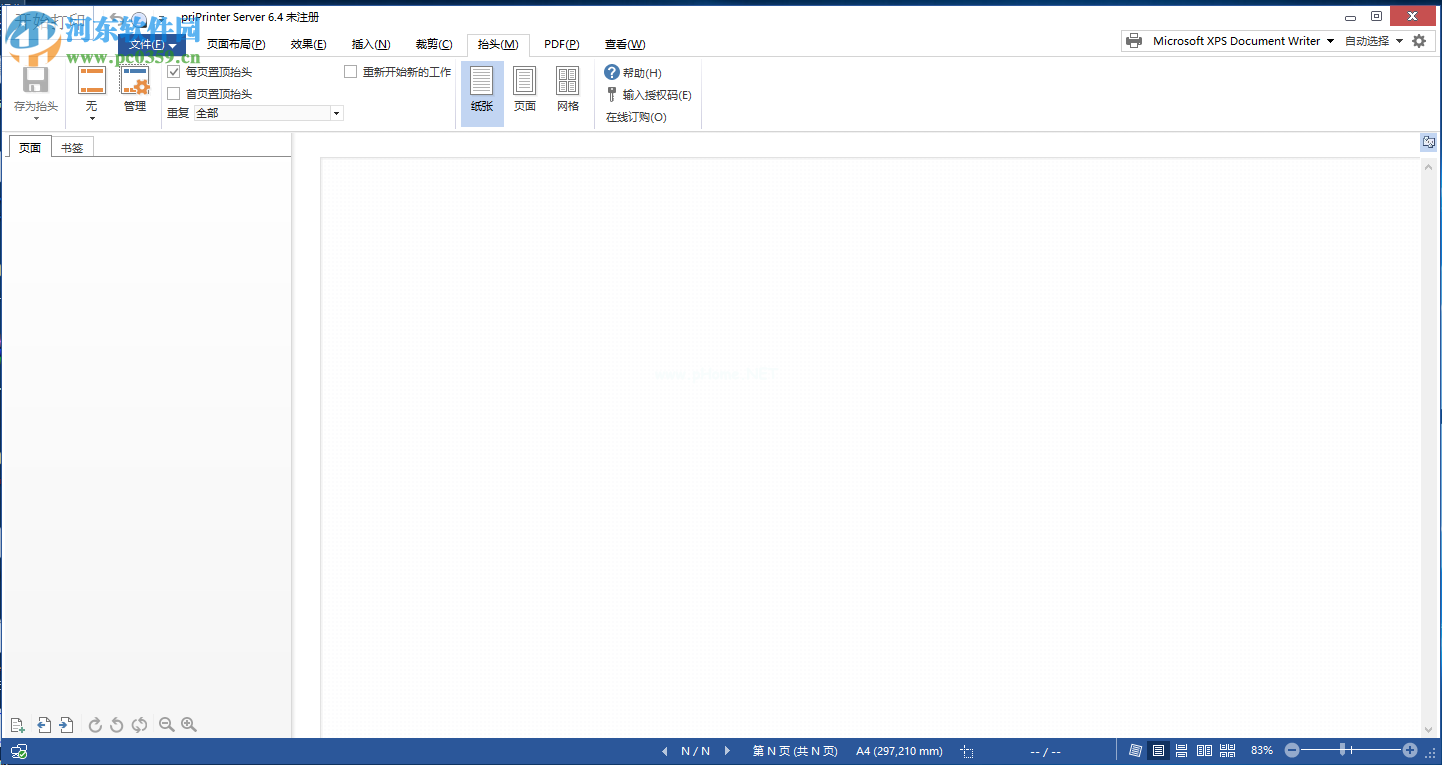Click the printer icon beside Microsoft XPS
The height and width of the screenshot is (765, 1442).
click(x=1134, y=41)
